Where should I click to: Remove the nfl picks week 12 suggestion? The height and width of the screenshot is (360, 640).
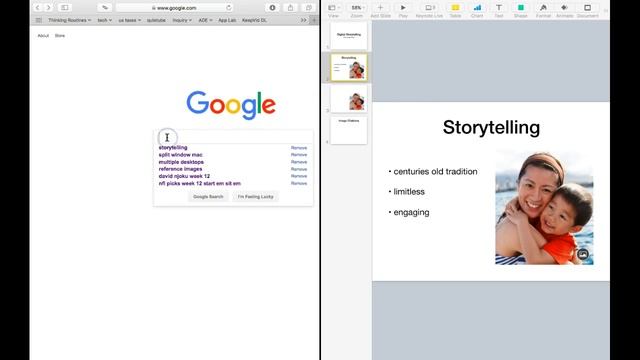tap(299, 183)
